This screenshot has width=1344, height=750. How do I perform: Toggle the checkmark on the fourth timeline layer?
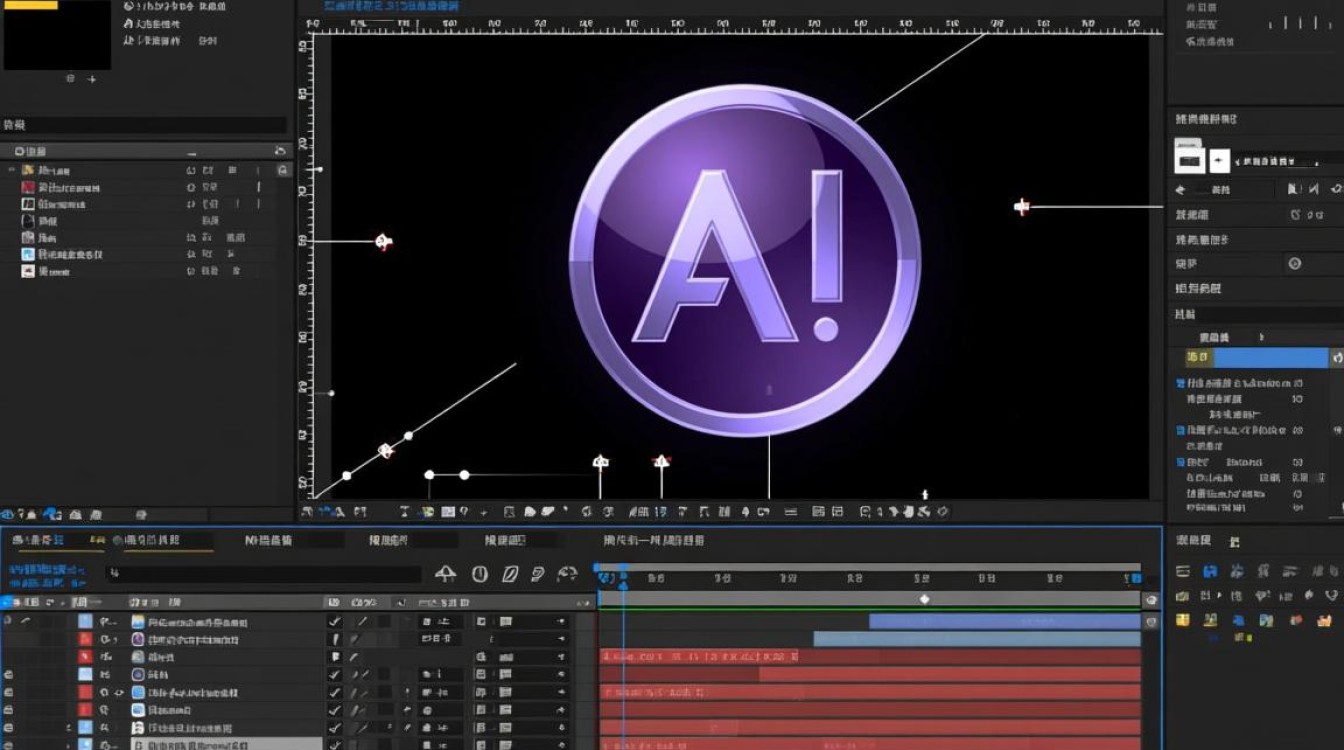pyautogui.click(x=335, y=675)
